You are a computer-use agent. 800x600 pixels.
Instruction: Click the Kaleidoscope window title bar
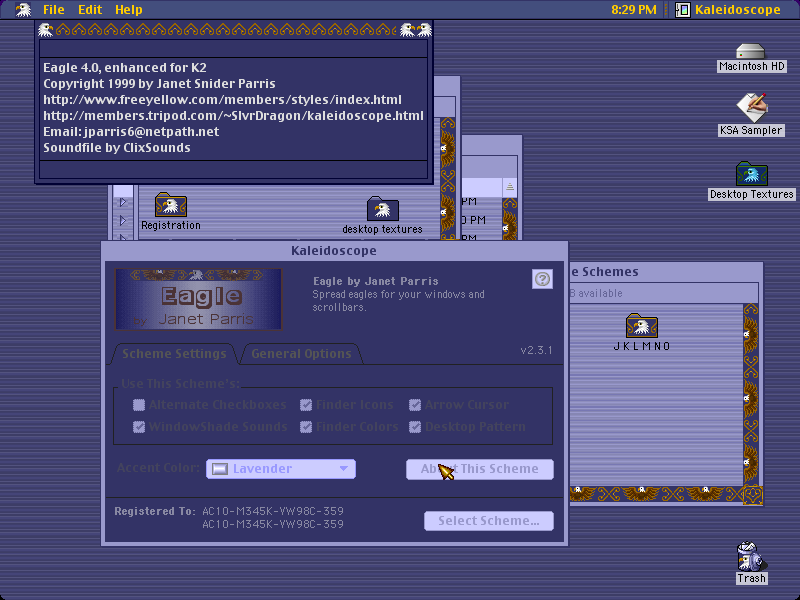pos(334,251)
